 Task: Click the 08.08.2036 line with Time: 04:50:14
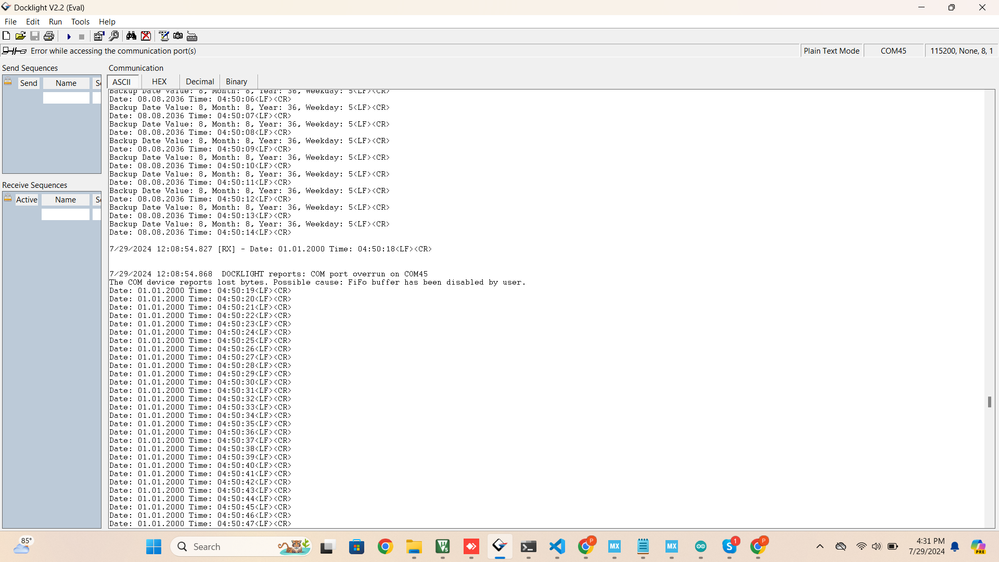click(x=200, y=233)
